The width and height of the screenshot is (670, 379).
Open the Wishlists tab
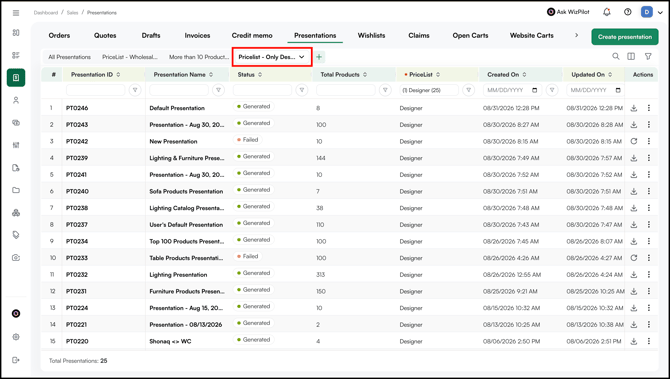pos(371,35)
